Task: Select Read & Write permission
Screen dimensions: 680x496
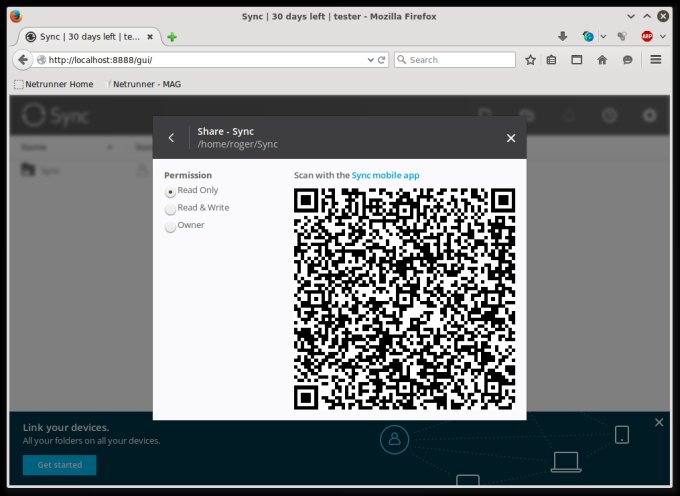Action: pos(170,209)
